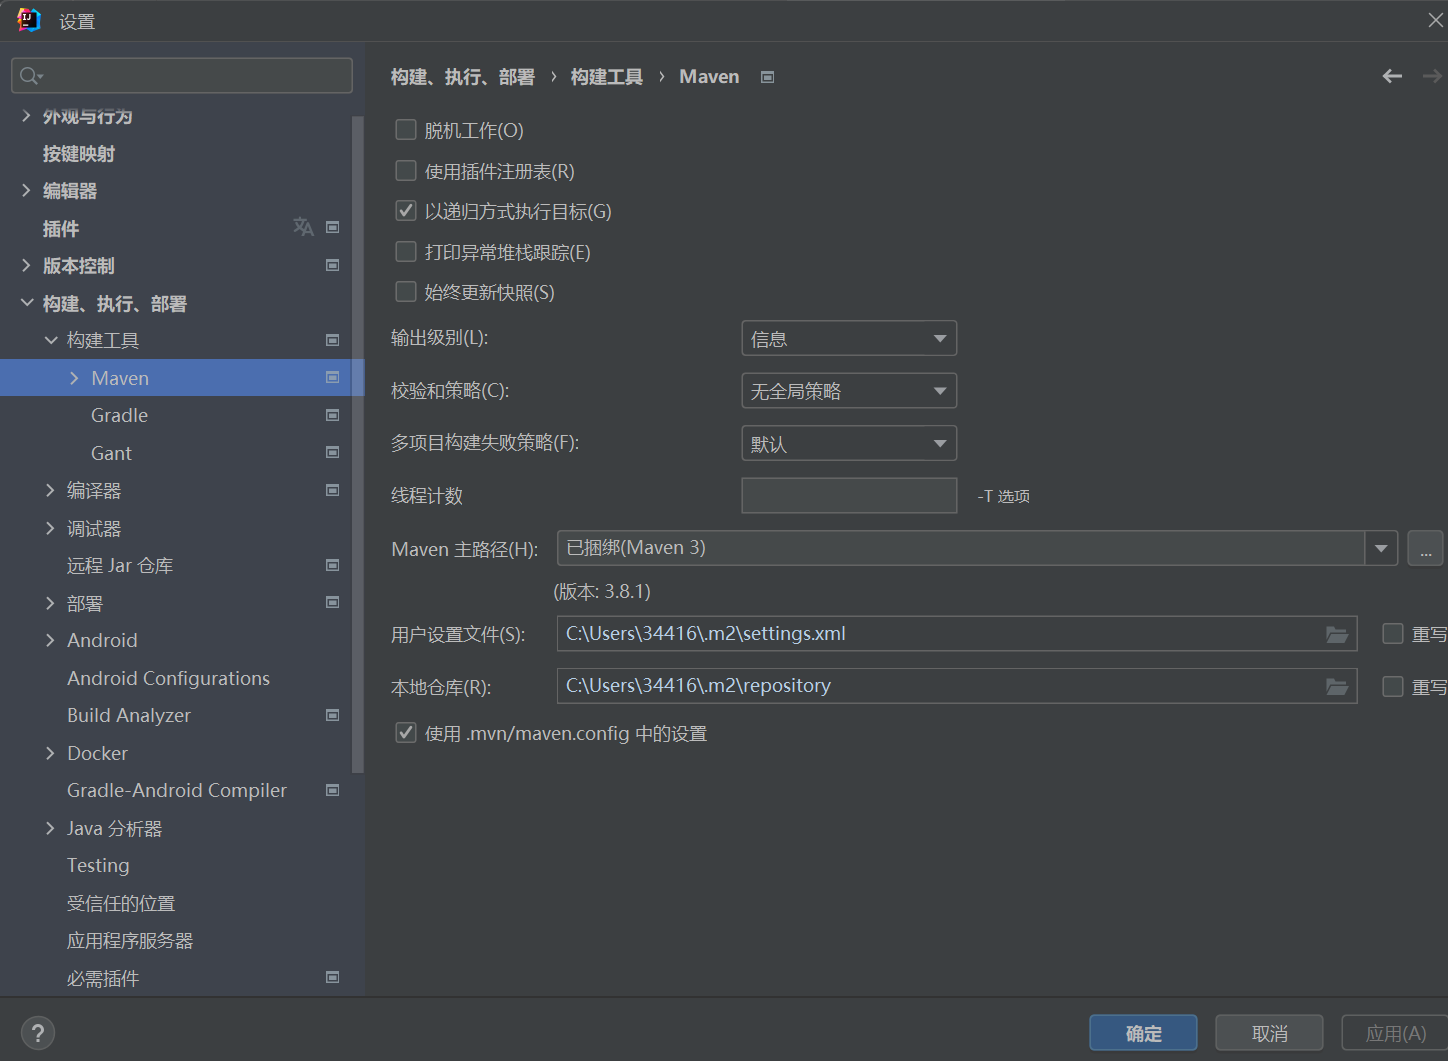Uncheck 使用 .mvn/maven.config 中的设置
The image size is (1448, 1061).
click(x=406, y=733)
